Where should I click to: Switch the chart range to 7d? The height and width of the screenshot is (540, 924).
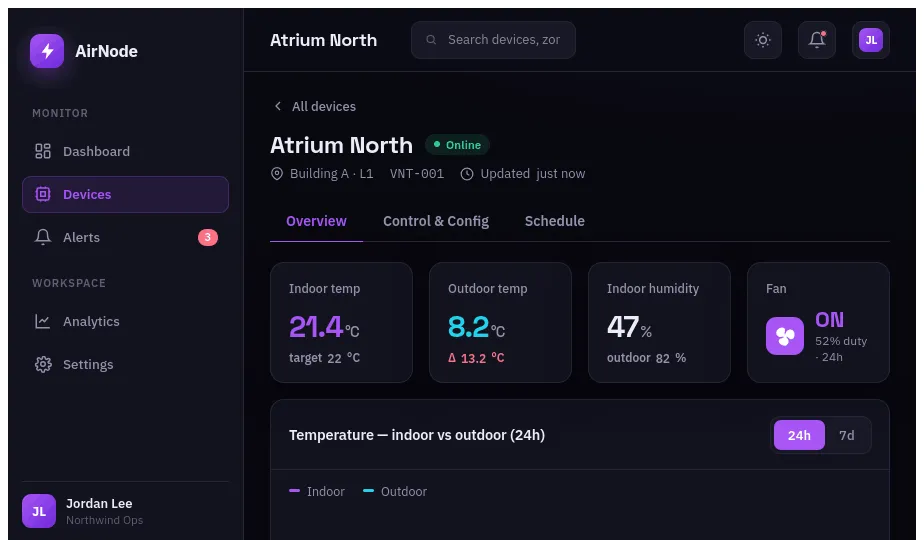(x=847, y=435)
